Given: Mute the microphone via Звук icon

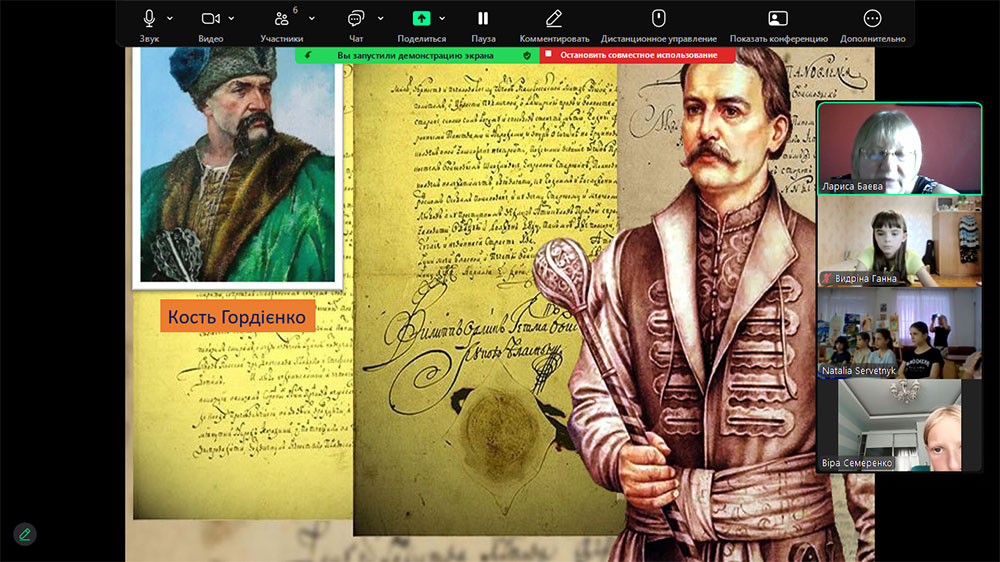Looking at the screenshot, I should point(149,18).
